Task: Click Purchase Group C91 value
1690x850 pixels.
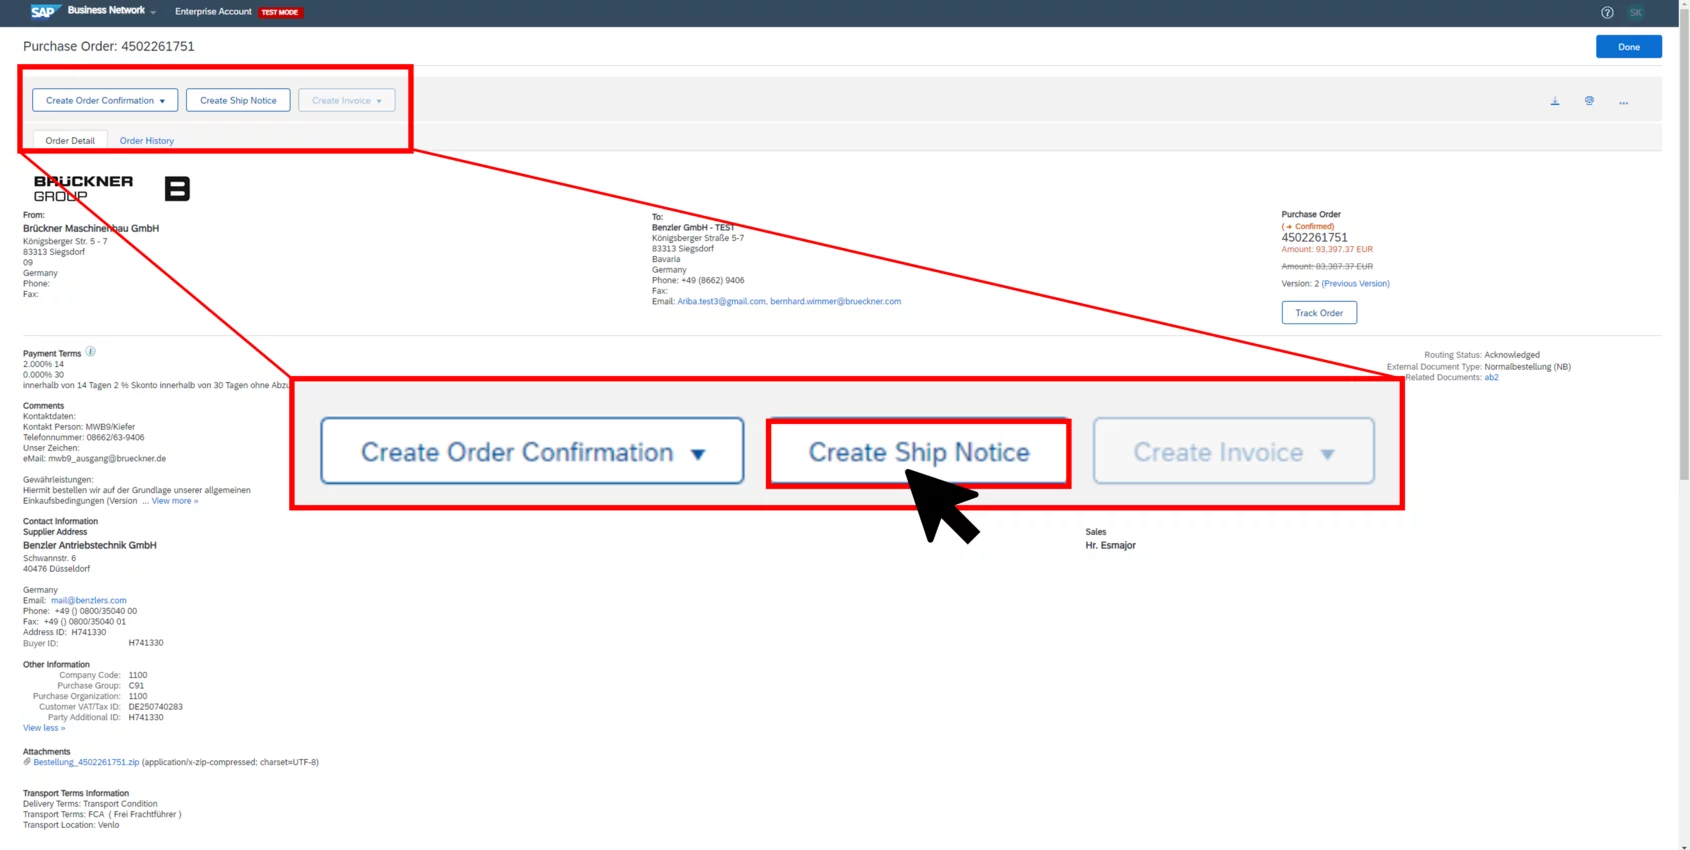Action: tap(136, 686)
